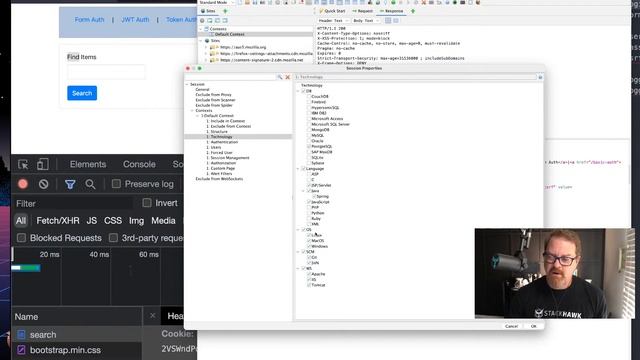
Task: Select Session Management in the context tree
Action: click(x=230, y=158)
